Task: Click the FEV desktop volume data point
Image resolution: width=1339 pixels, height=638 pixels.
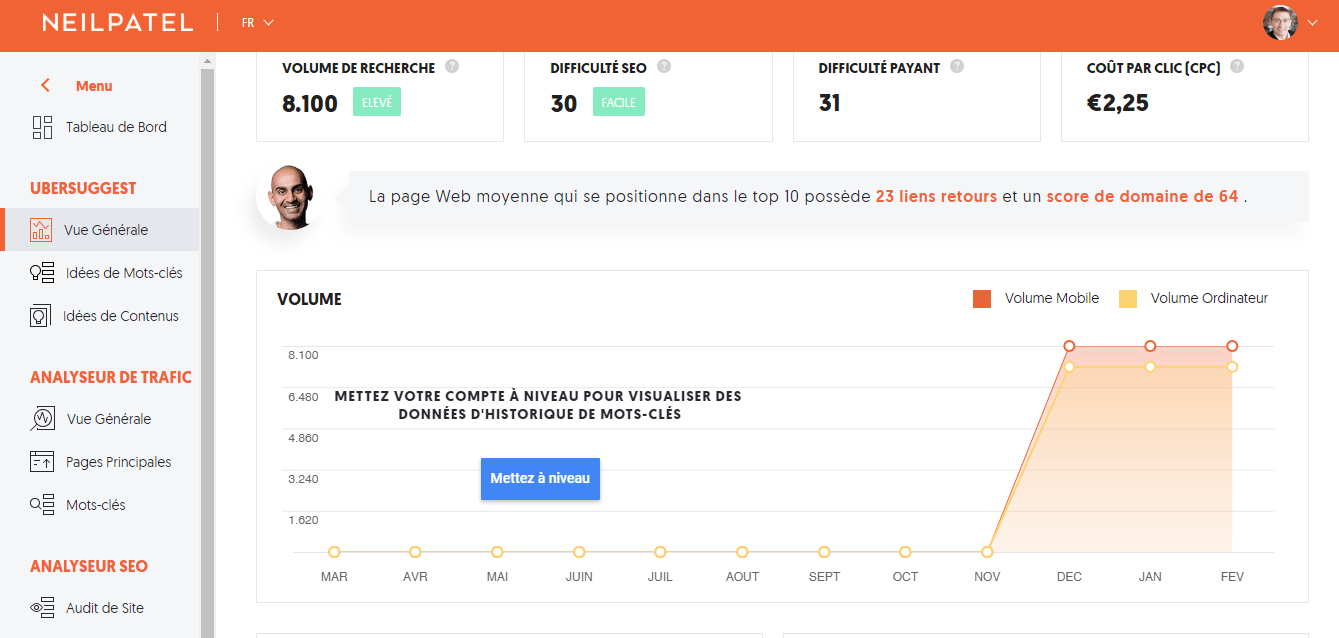Action: 1232,367
